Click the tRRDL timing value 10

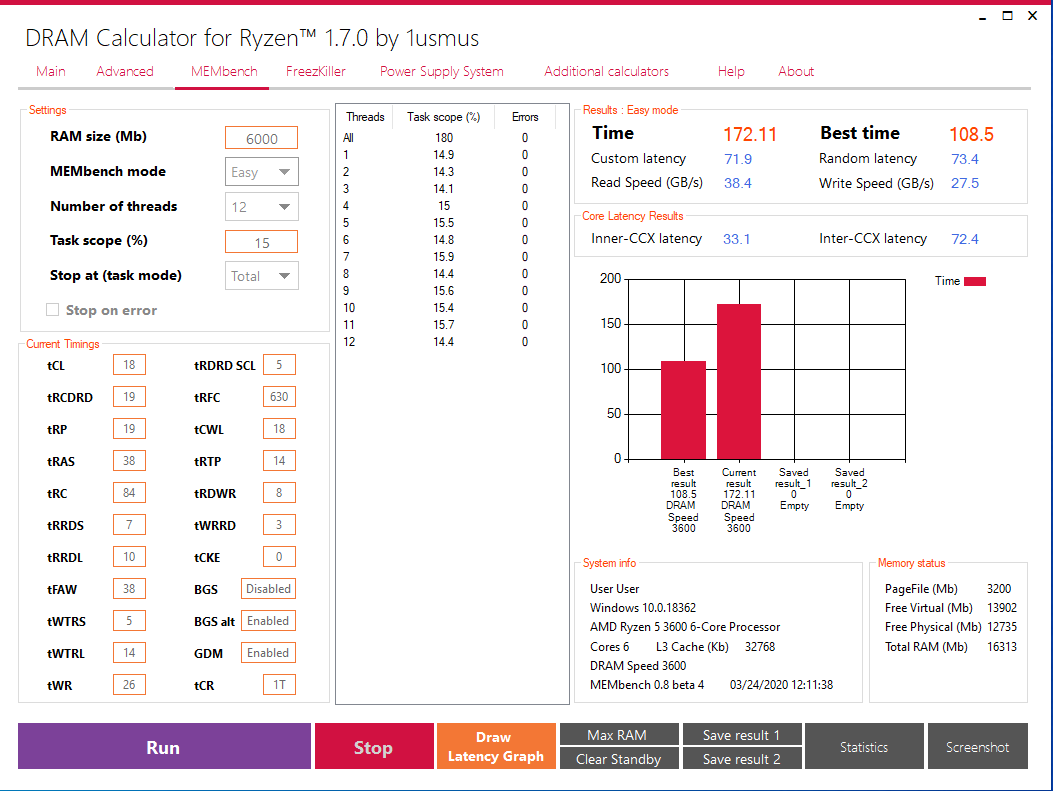point(129,557)
